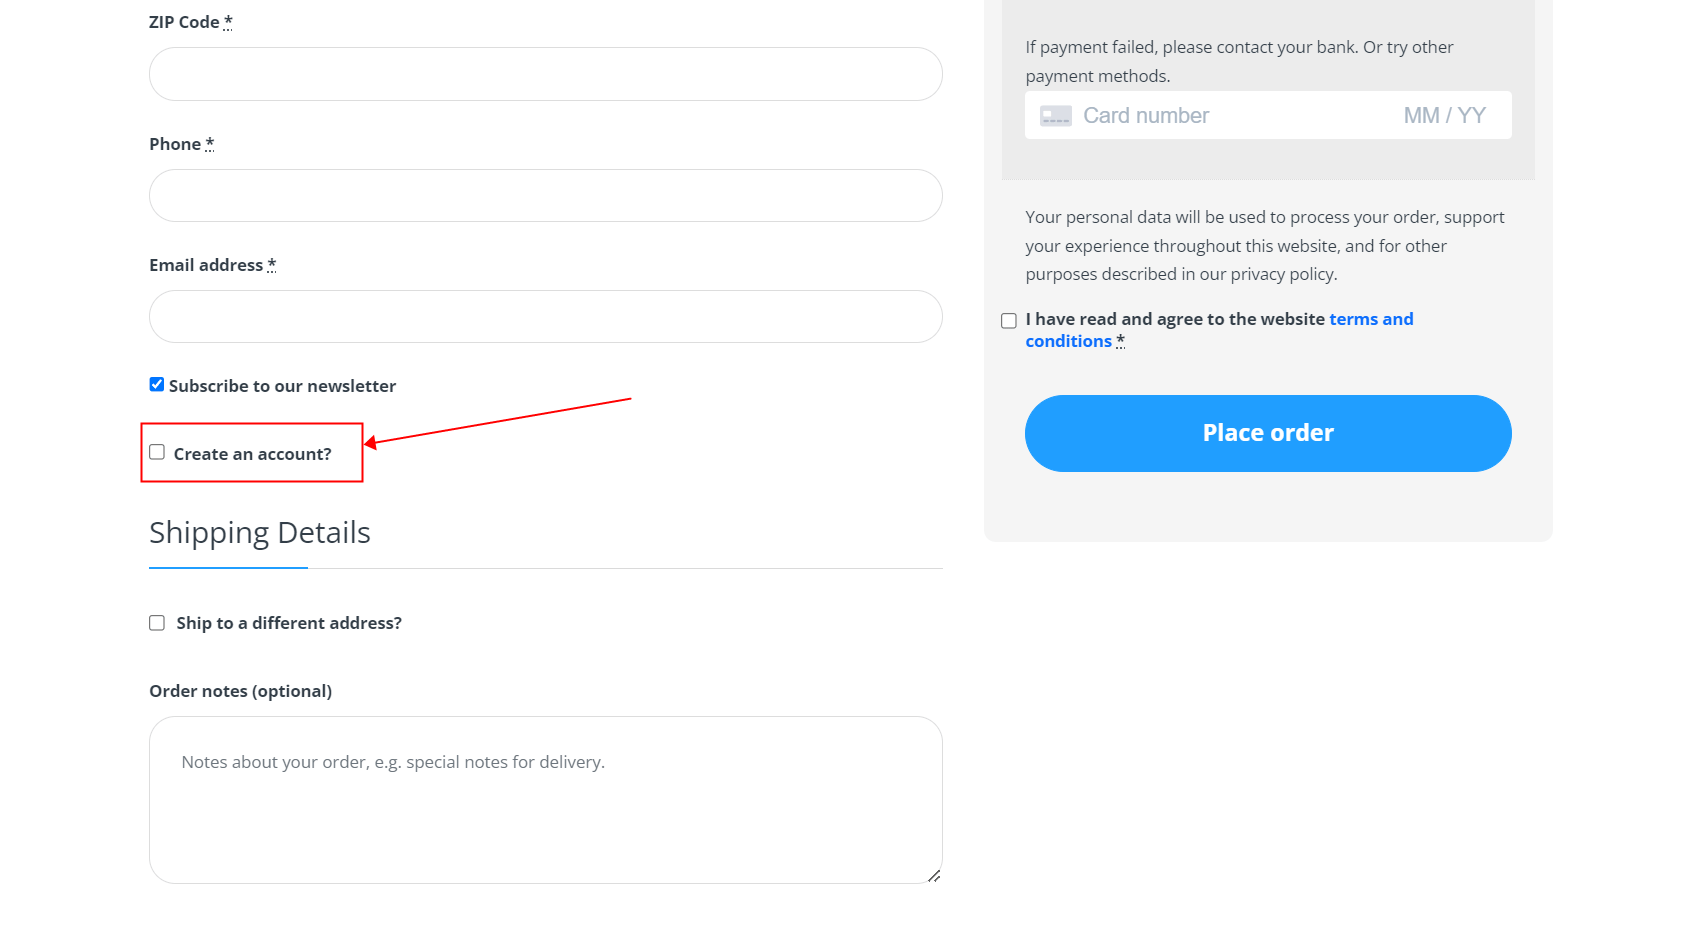Click the ZIP Code field label

pyautogui.click(x=184, y=22)
